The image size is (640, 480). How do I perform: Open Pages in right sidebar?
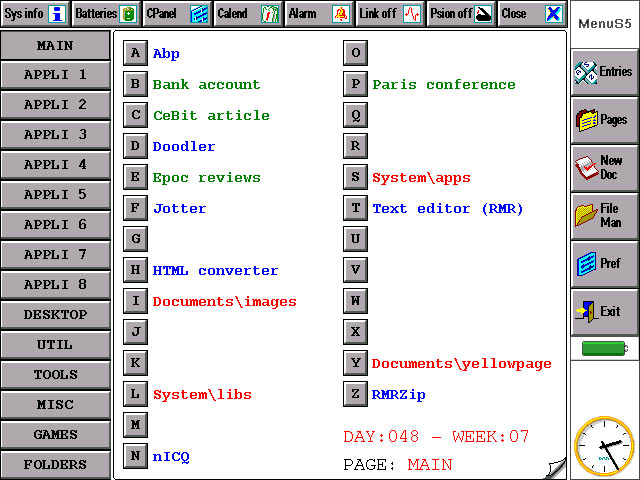(x=604, y=120)
